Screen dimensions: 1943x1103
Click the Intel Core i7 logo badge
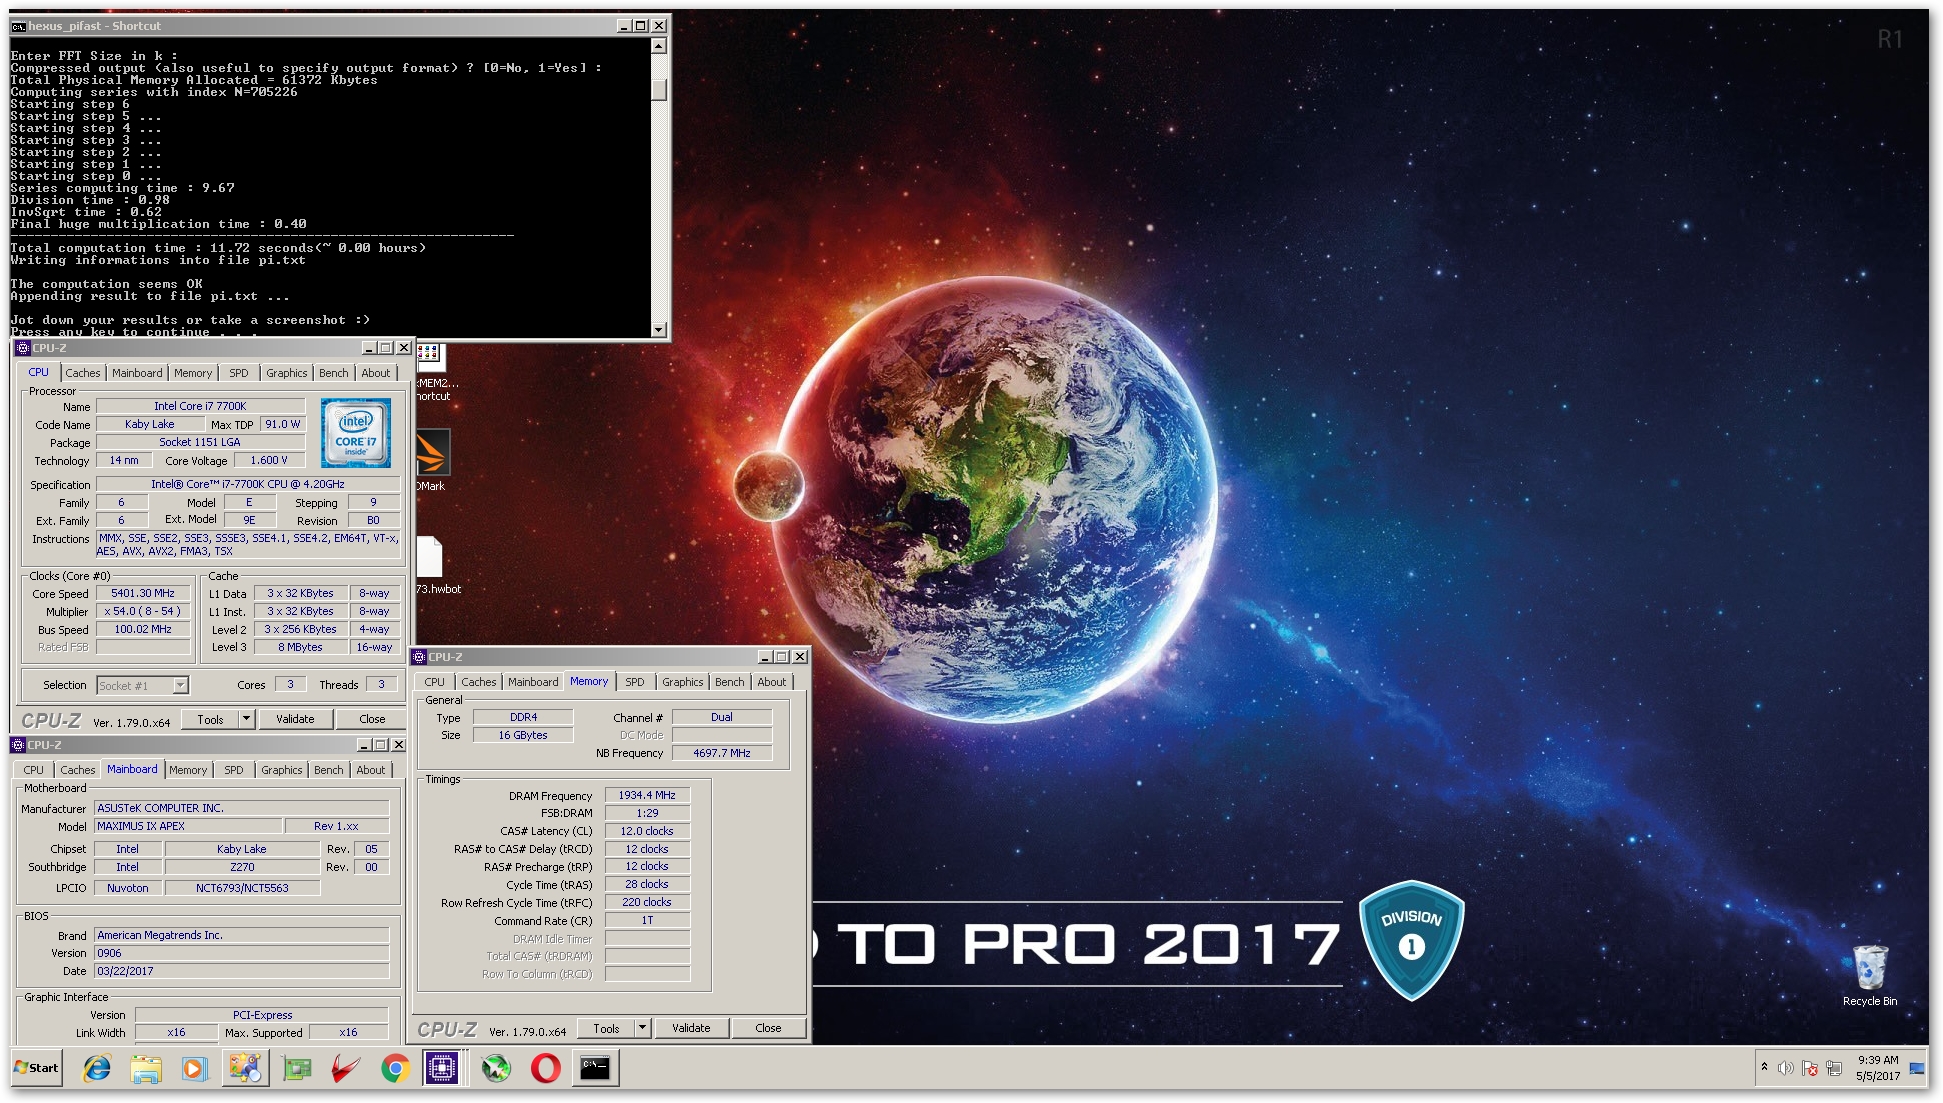tap(356, 433)
